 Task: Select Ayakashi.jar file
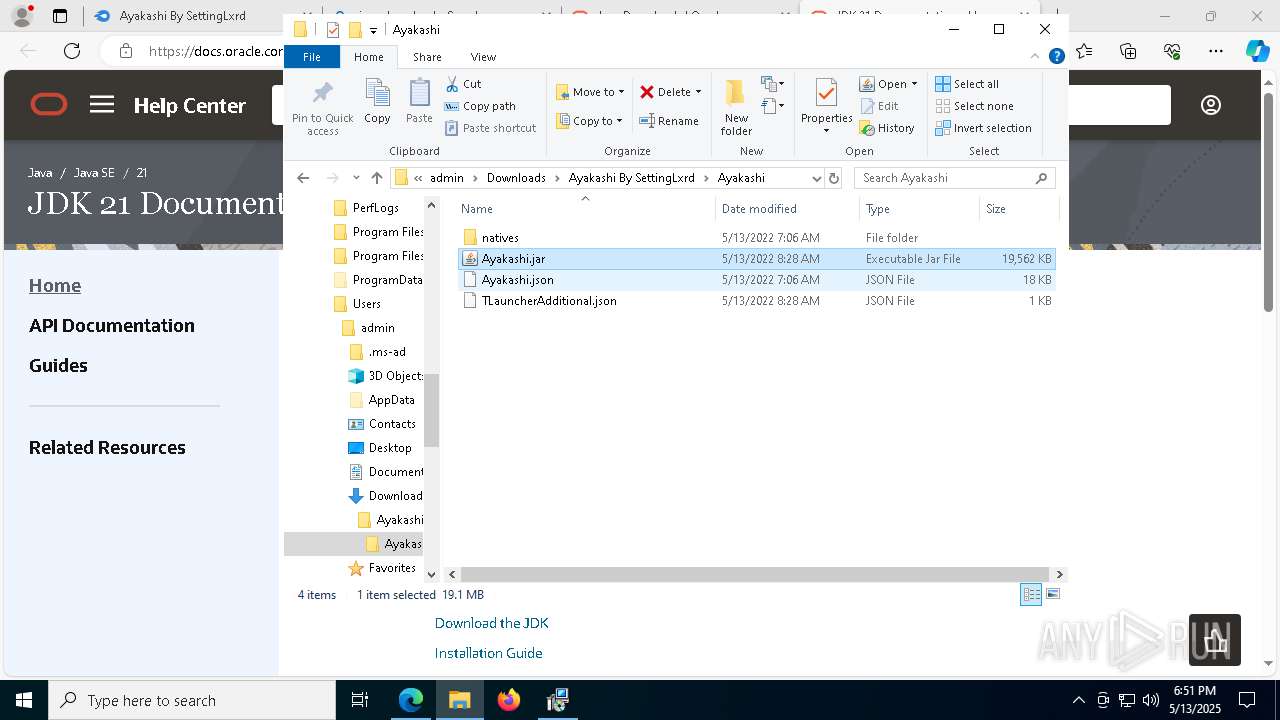(x=756, y=259)
